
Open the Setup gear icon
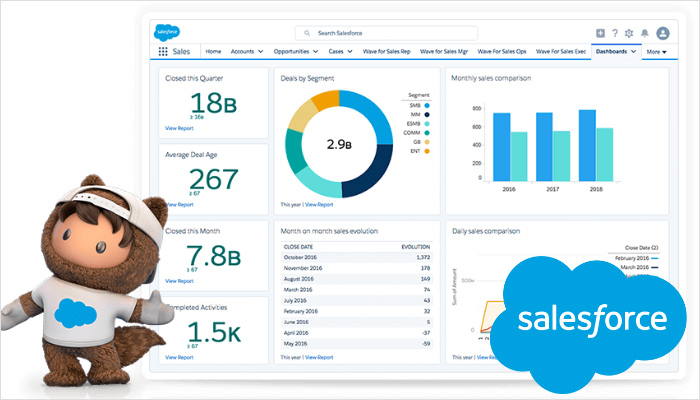pyautogui.click(x=629, y=33)
